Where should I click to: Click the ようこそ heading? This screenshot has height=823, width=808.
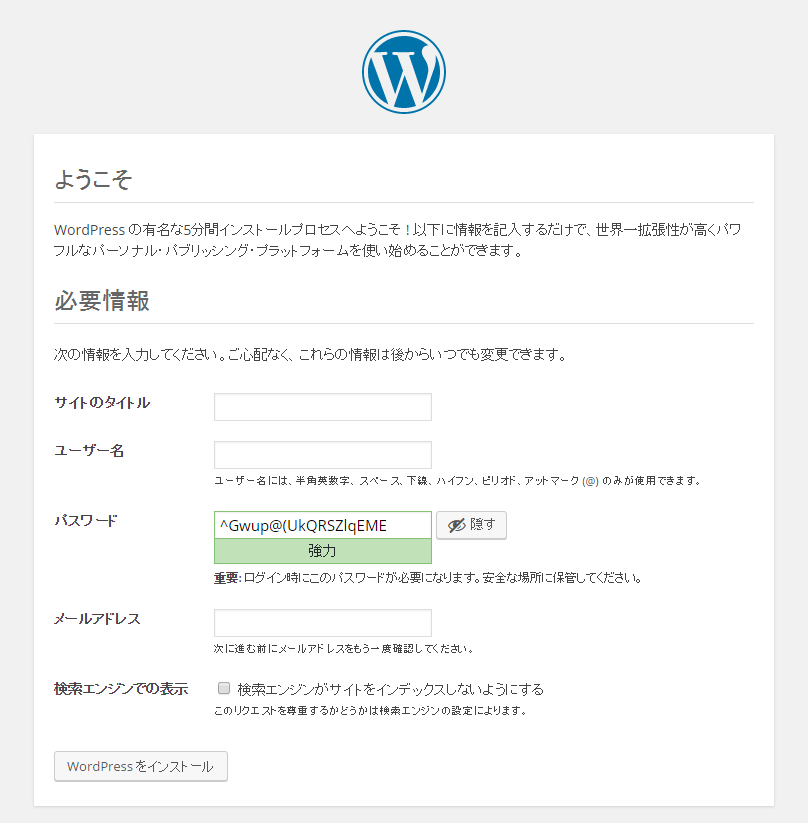click(x=93, y=180)
